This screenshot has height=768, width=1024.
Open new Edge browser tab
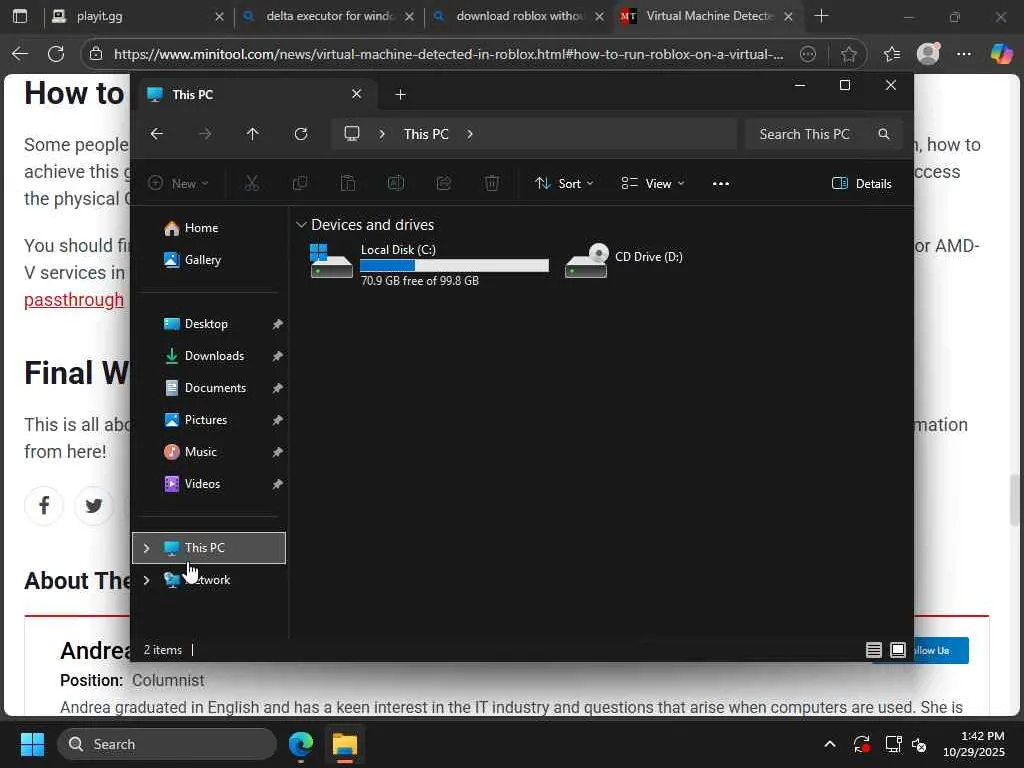[x=822, y=16]
